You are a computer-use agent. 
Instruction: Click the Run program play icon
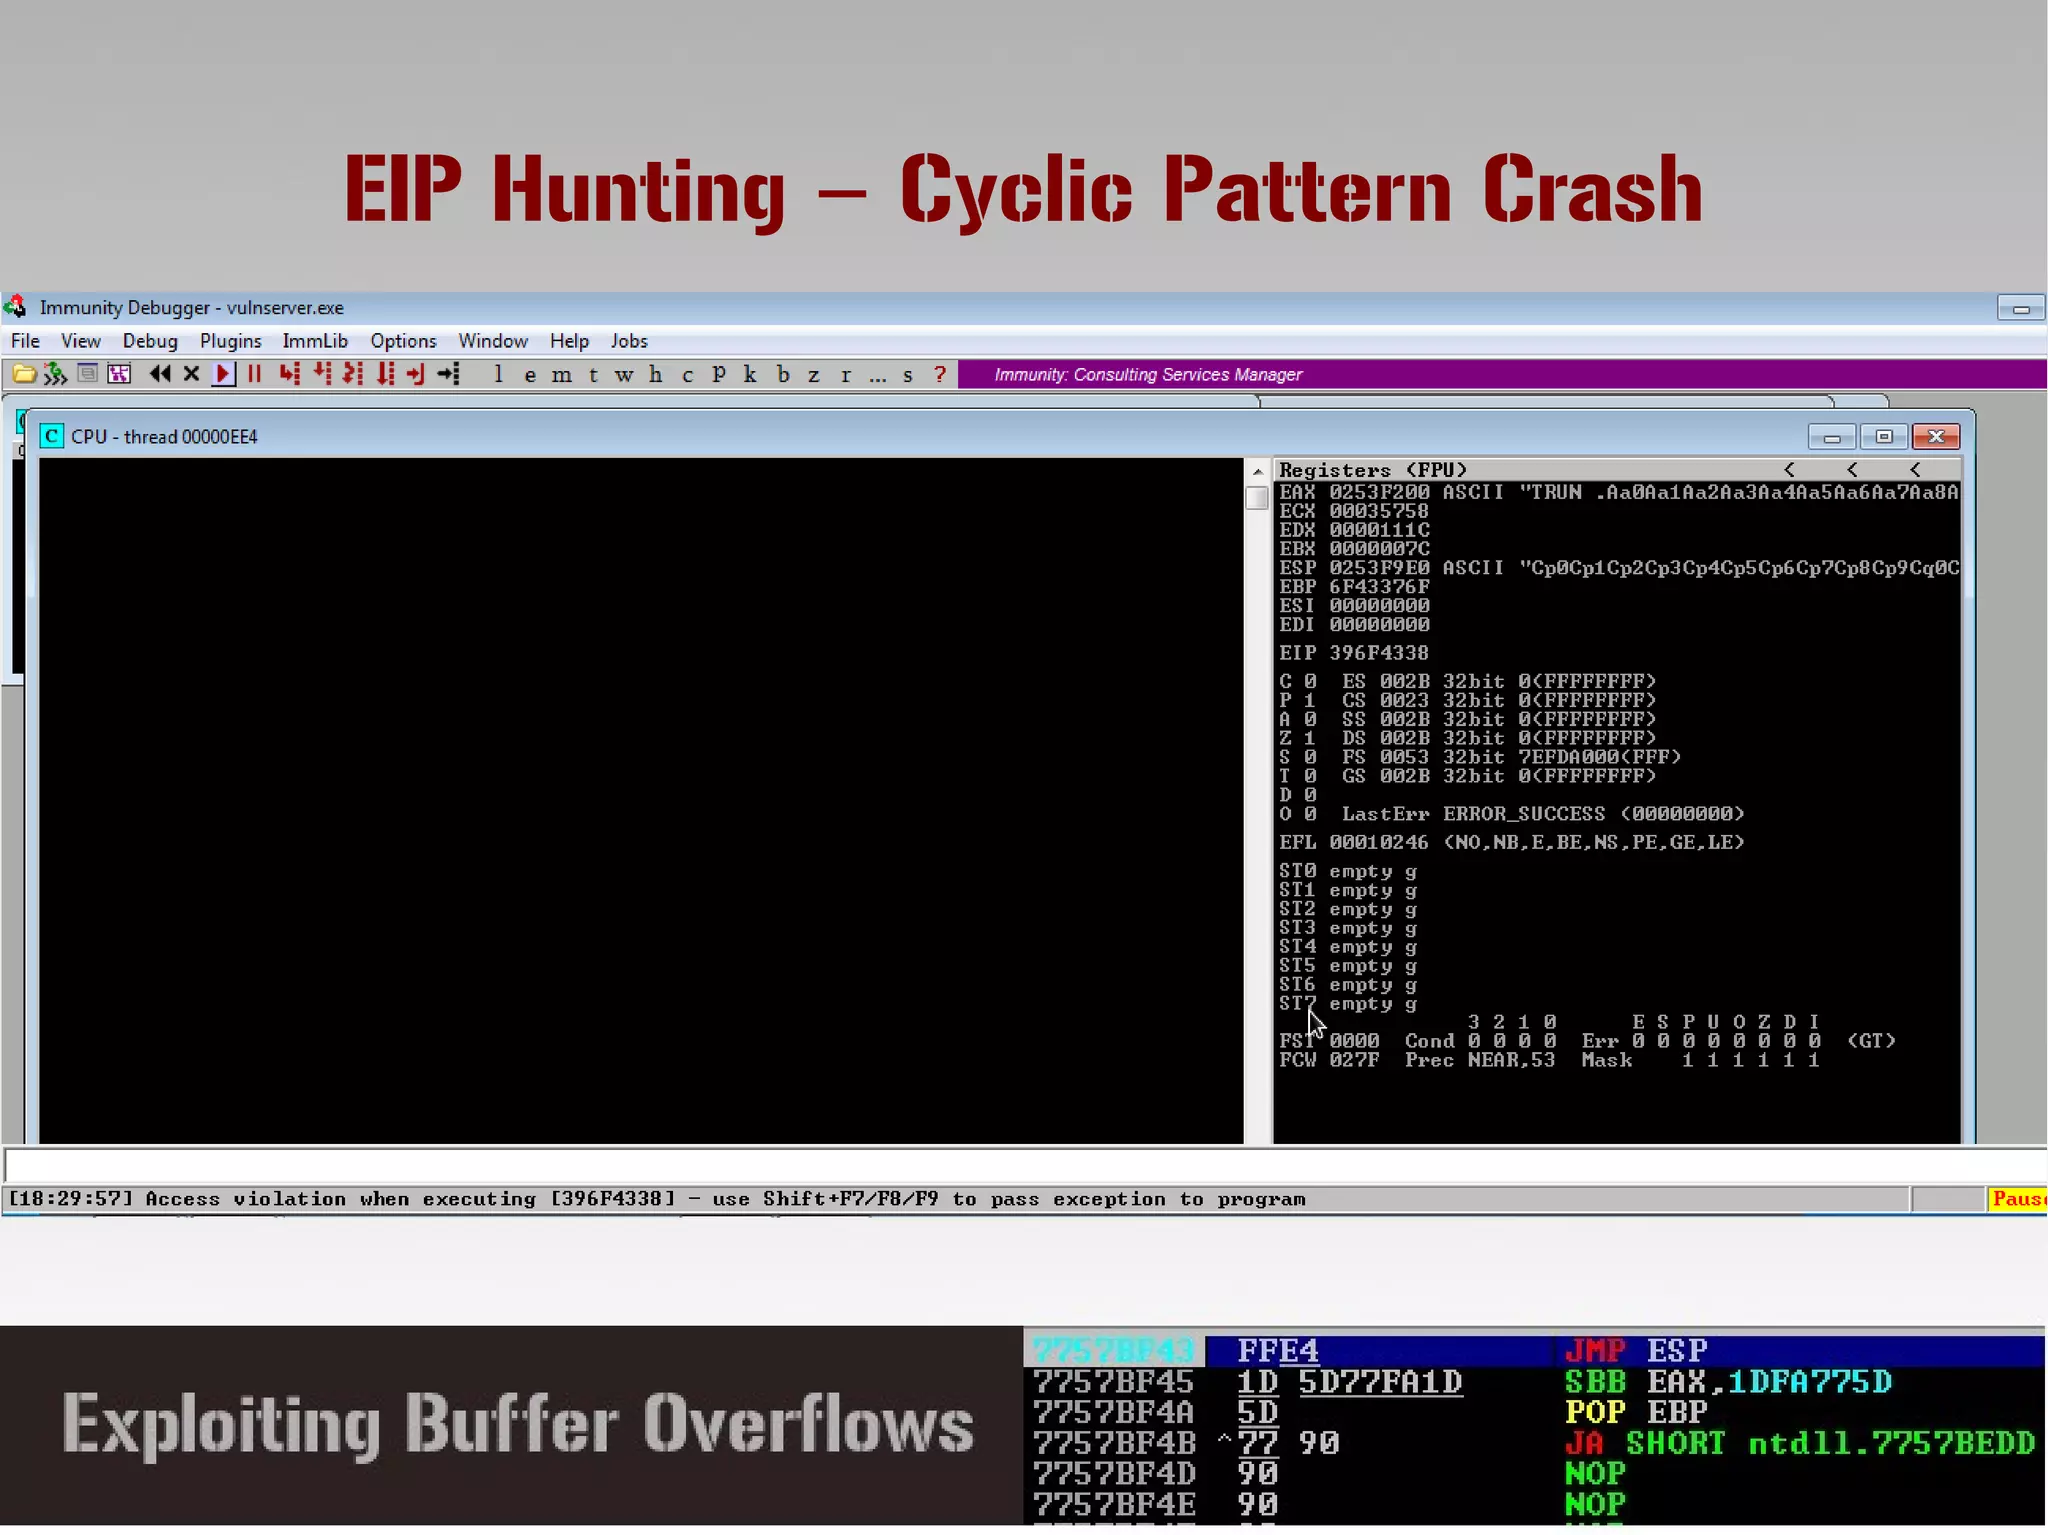(x=223, y=375)
